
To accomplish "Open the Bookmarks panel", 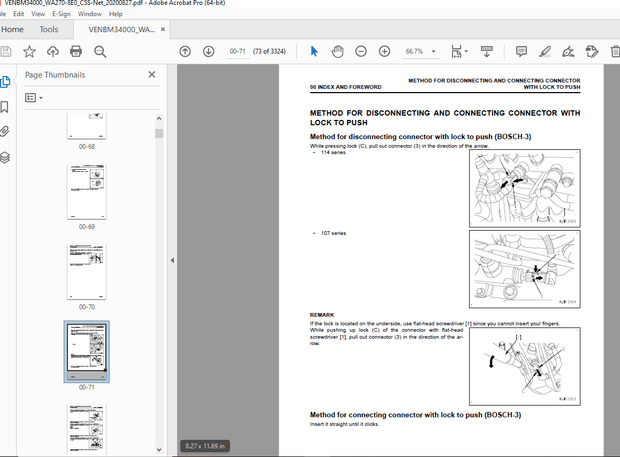I will click(4, 107).
